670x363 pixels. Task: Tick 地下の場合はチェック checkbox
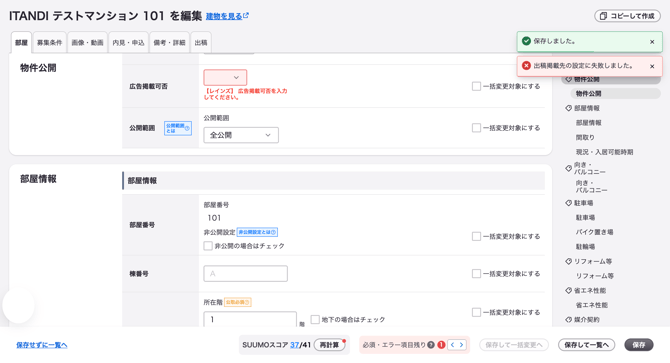pyautogui.click(x=315, y=319)
